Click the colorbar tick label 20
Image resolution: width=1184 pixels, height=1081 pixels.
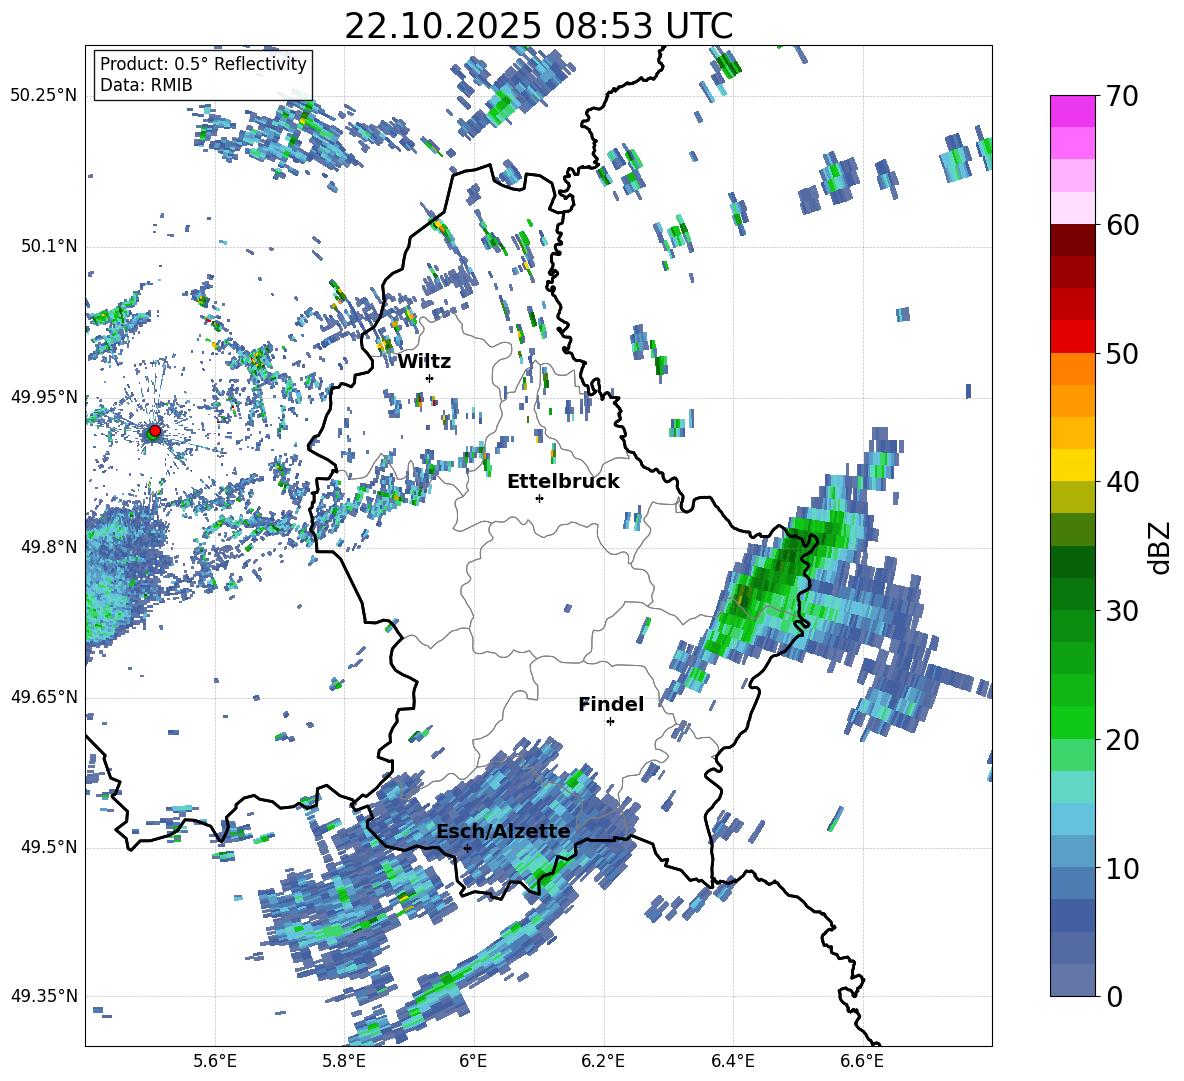[x=1122, y=740]
